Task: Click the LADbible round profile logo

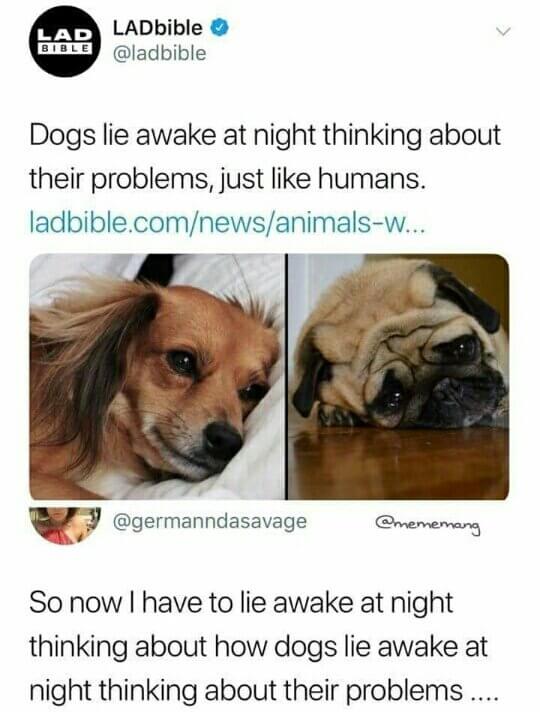Action: (64, 41)
